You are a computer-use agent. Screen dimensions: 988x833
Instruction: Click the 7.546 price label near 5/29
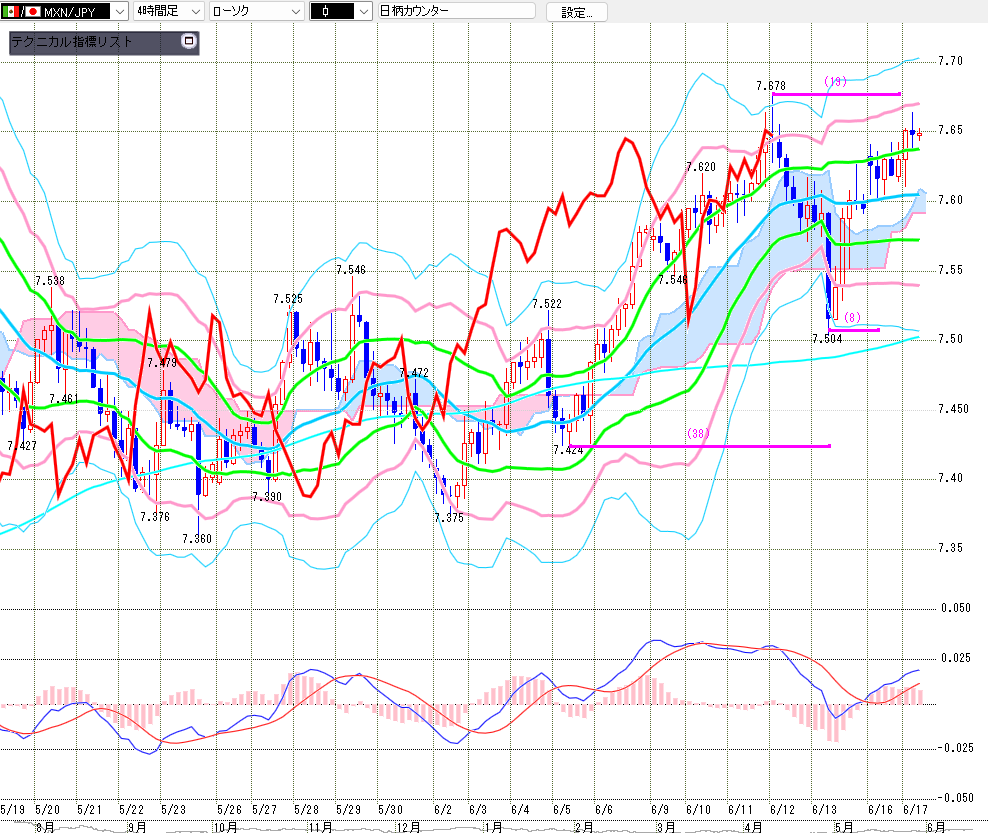point(351,270)
